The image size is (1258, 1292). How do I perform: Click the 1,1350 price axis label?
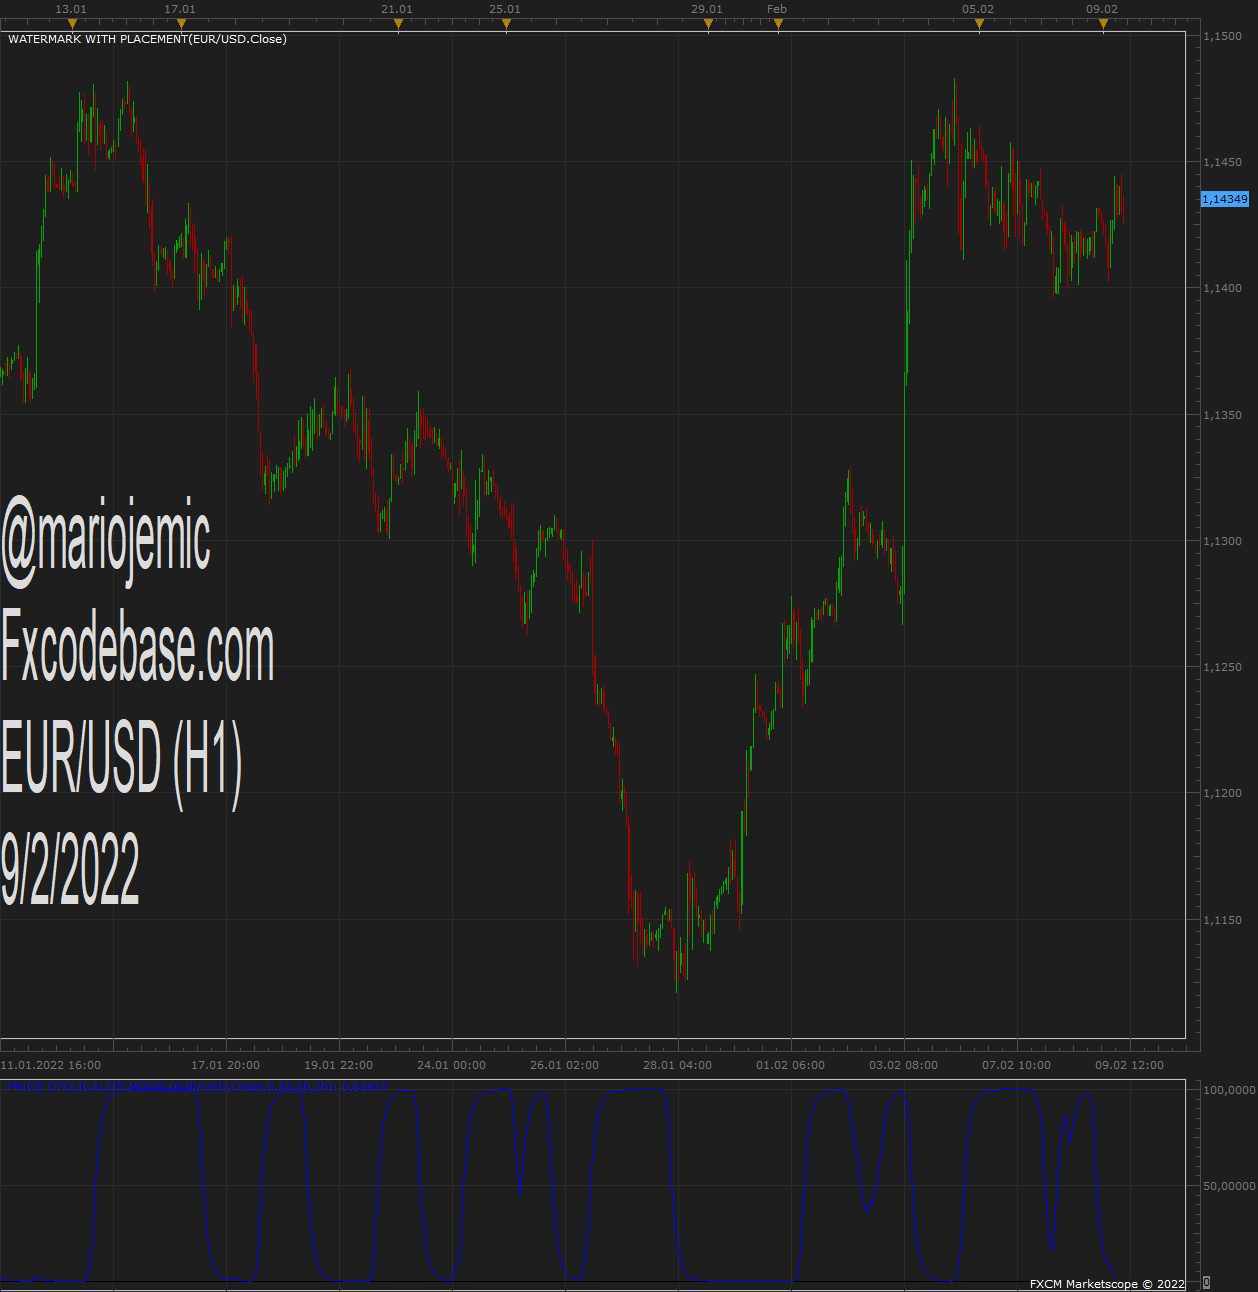pos(1222,415)
